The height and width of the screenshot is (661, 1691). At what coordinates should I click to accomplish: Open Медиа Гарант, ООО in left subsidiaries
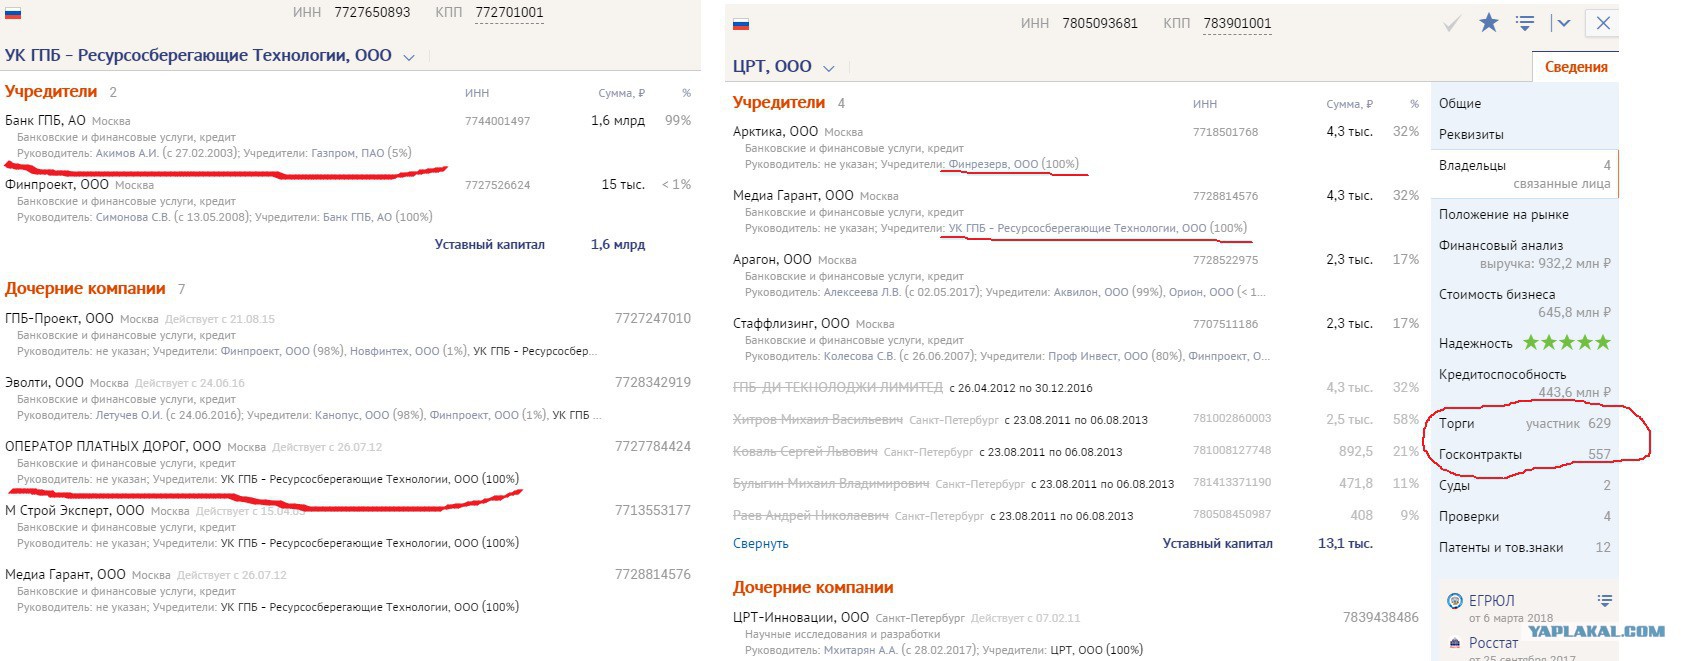65,575
